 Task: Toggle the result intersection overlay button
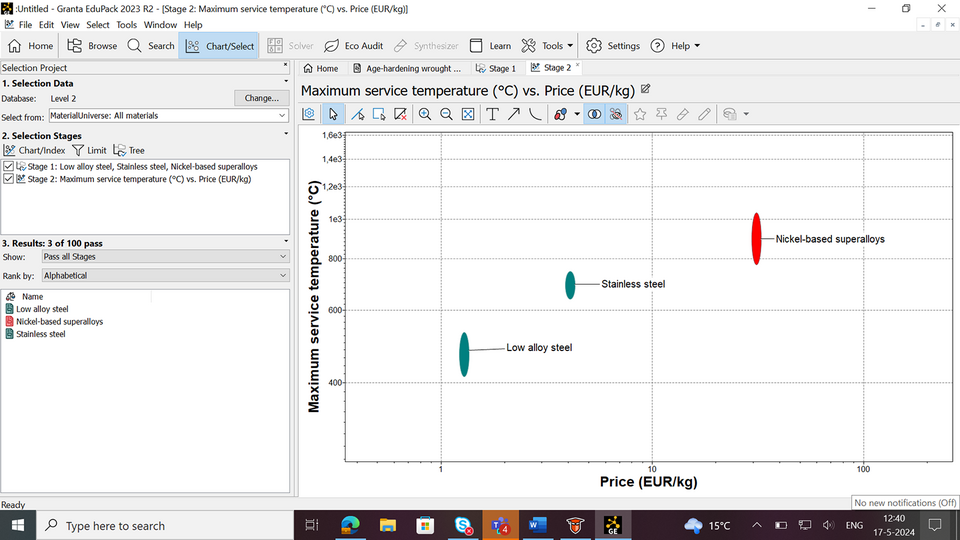594,114
